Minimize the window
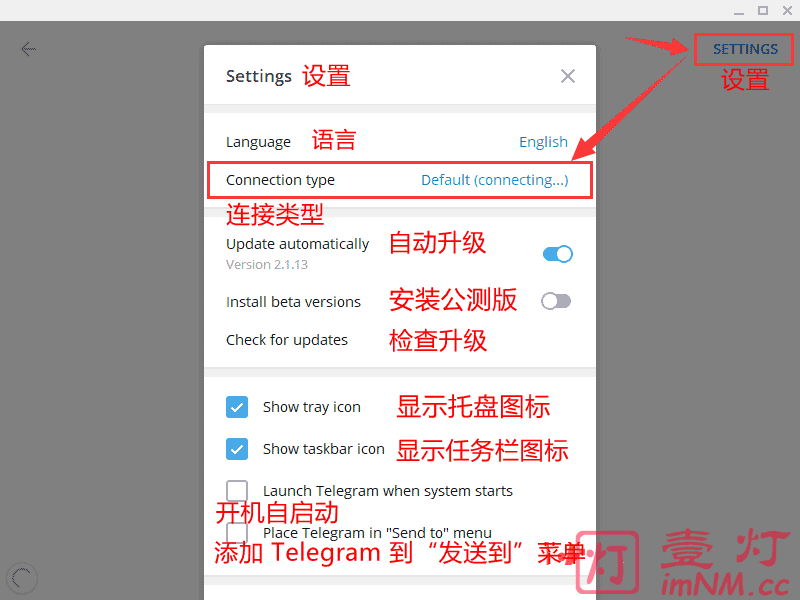Viewport: 800px width, 600px height. click(x=738, y=11)
